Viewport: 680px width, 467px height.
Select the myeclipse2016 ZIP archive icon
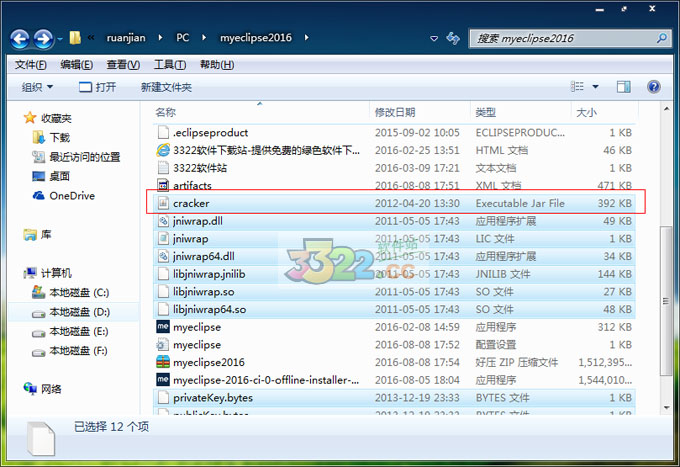coord(163,362)
